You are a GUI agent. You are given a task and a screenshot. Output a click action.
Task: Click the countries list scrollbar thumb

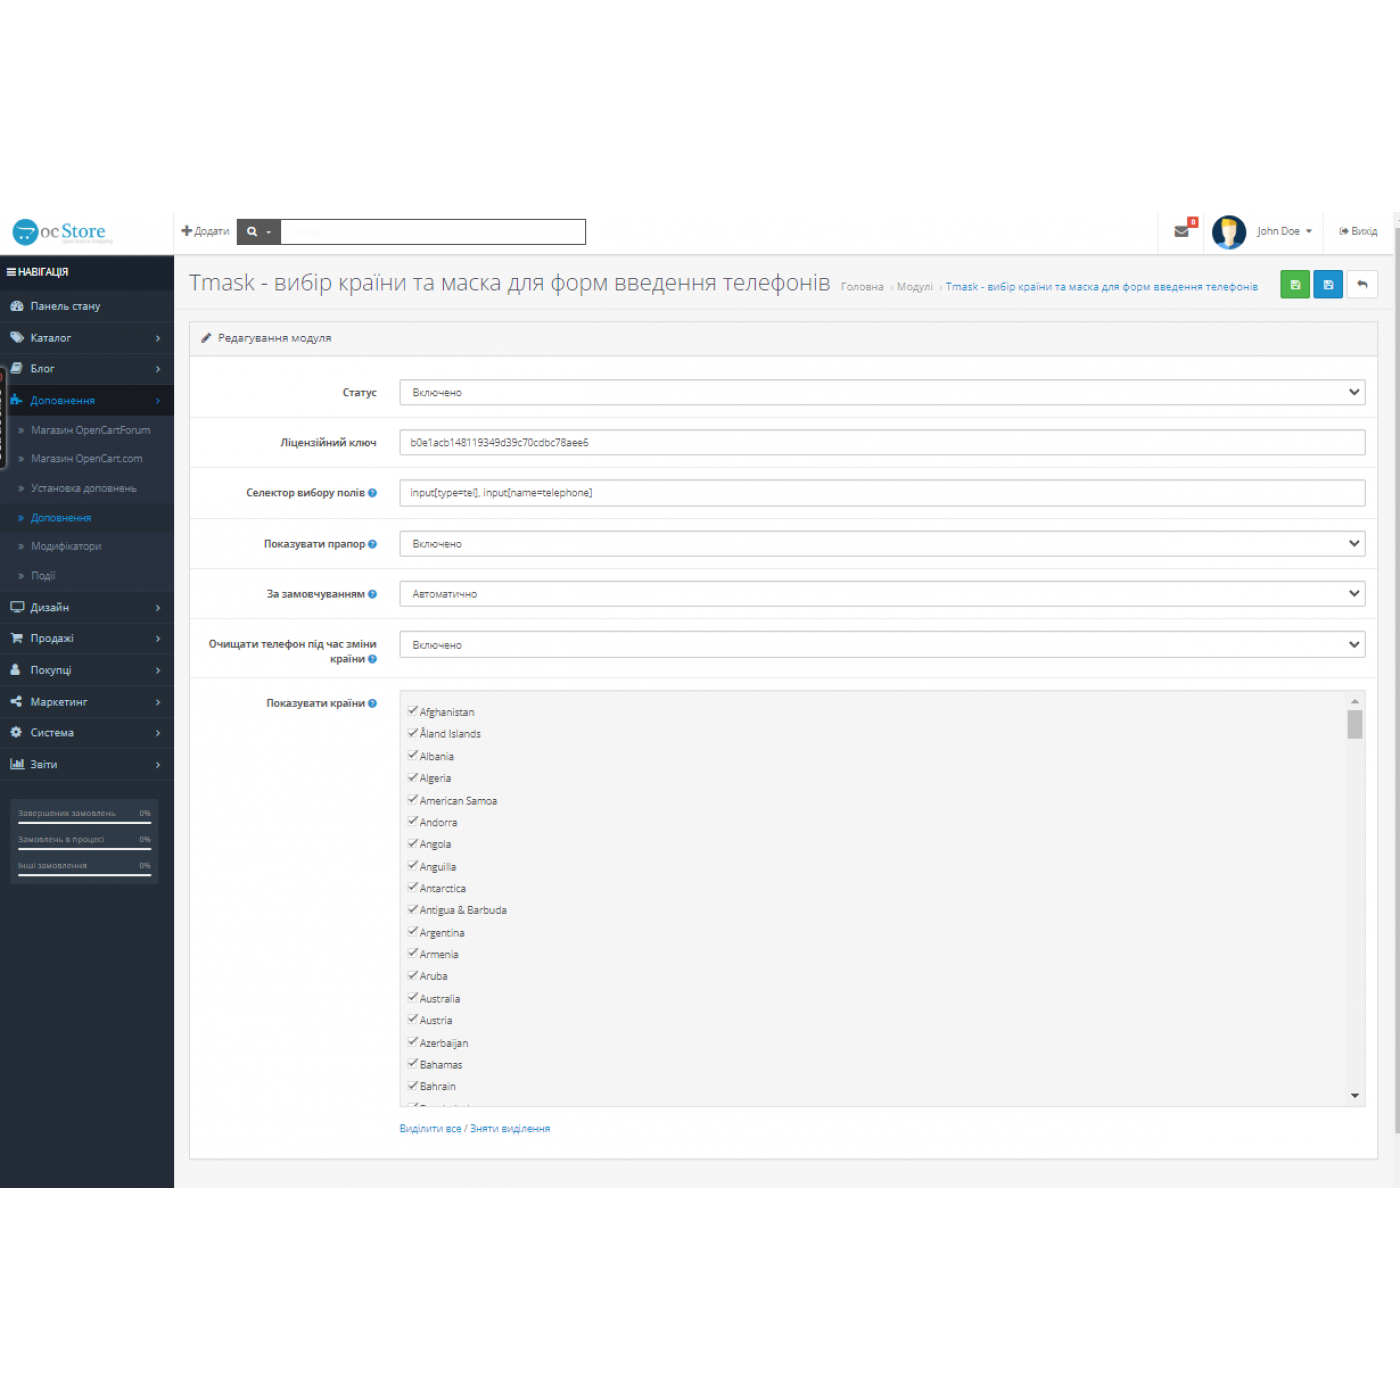point(1354,724)
